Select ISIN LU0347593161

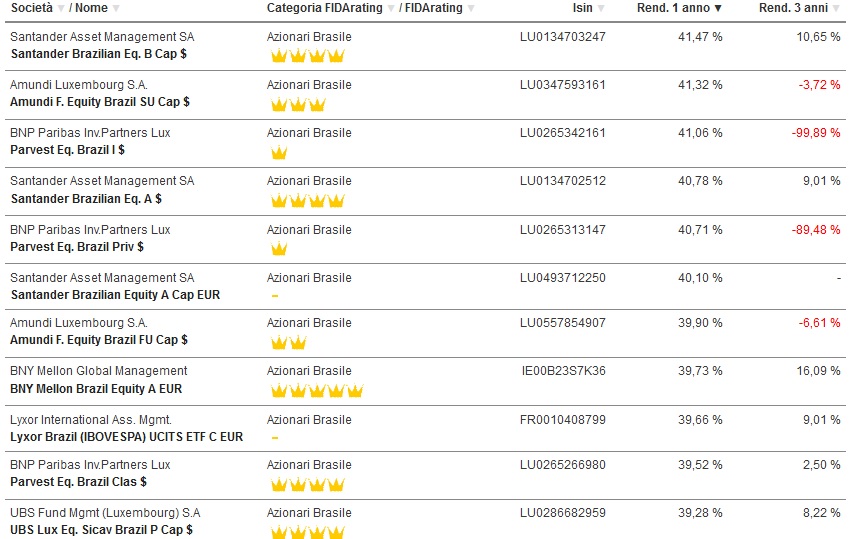click(563, 85)
